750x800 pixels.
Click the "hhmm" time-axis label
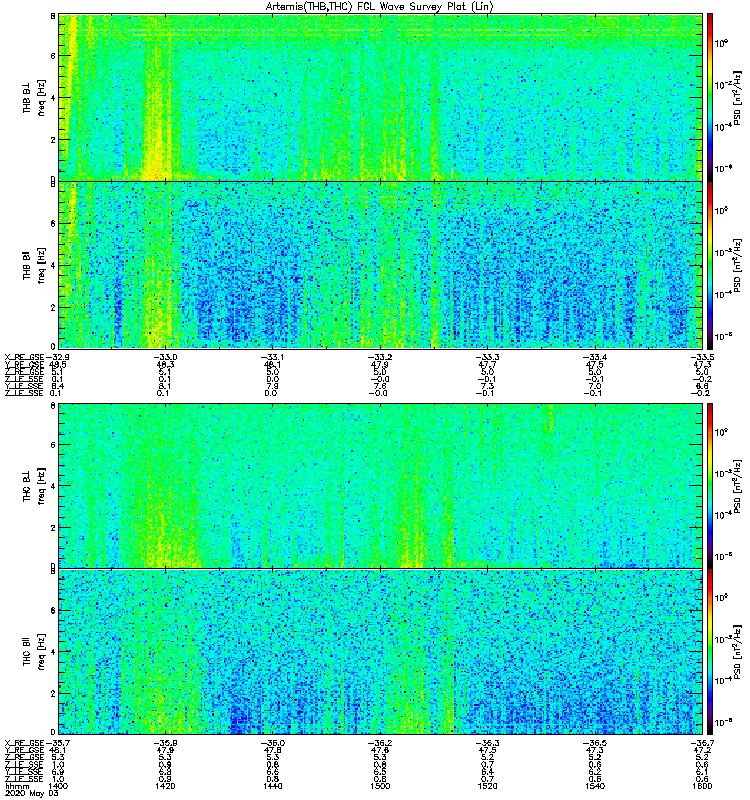(x=17, y=786)
